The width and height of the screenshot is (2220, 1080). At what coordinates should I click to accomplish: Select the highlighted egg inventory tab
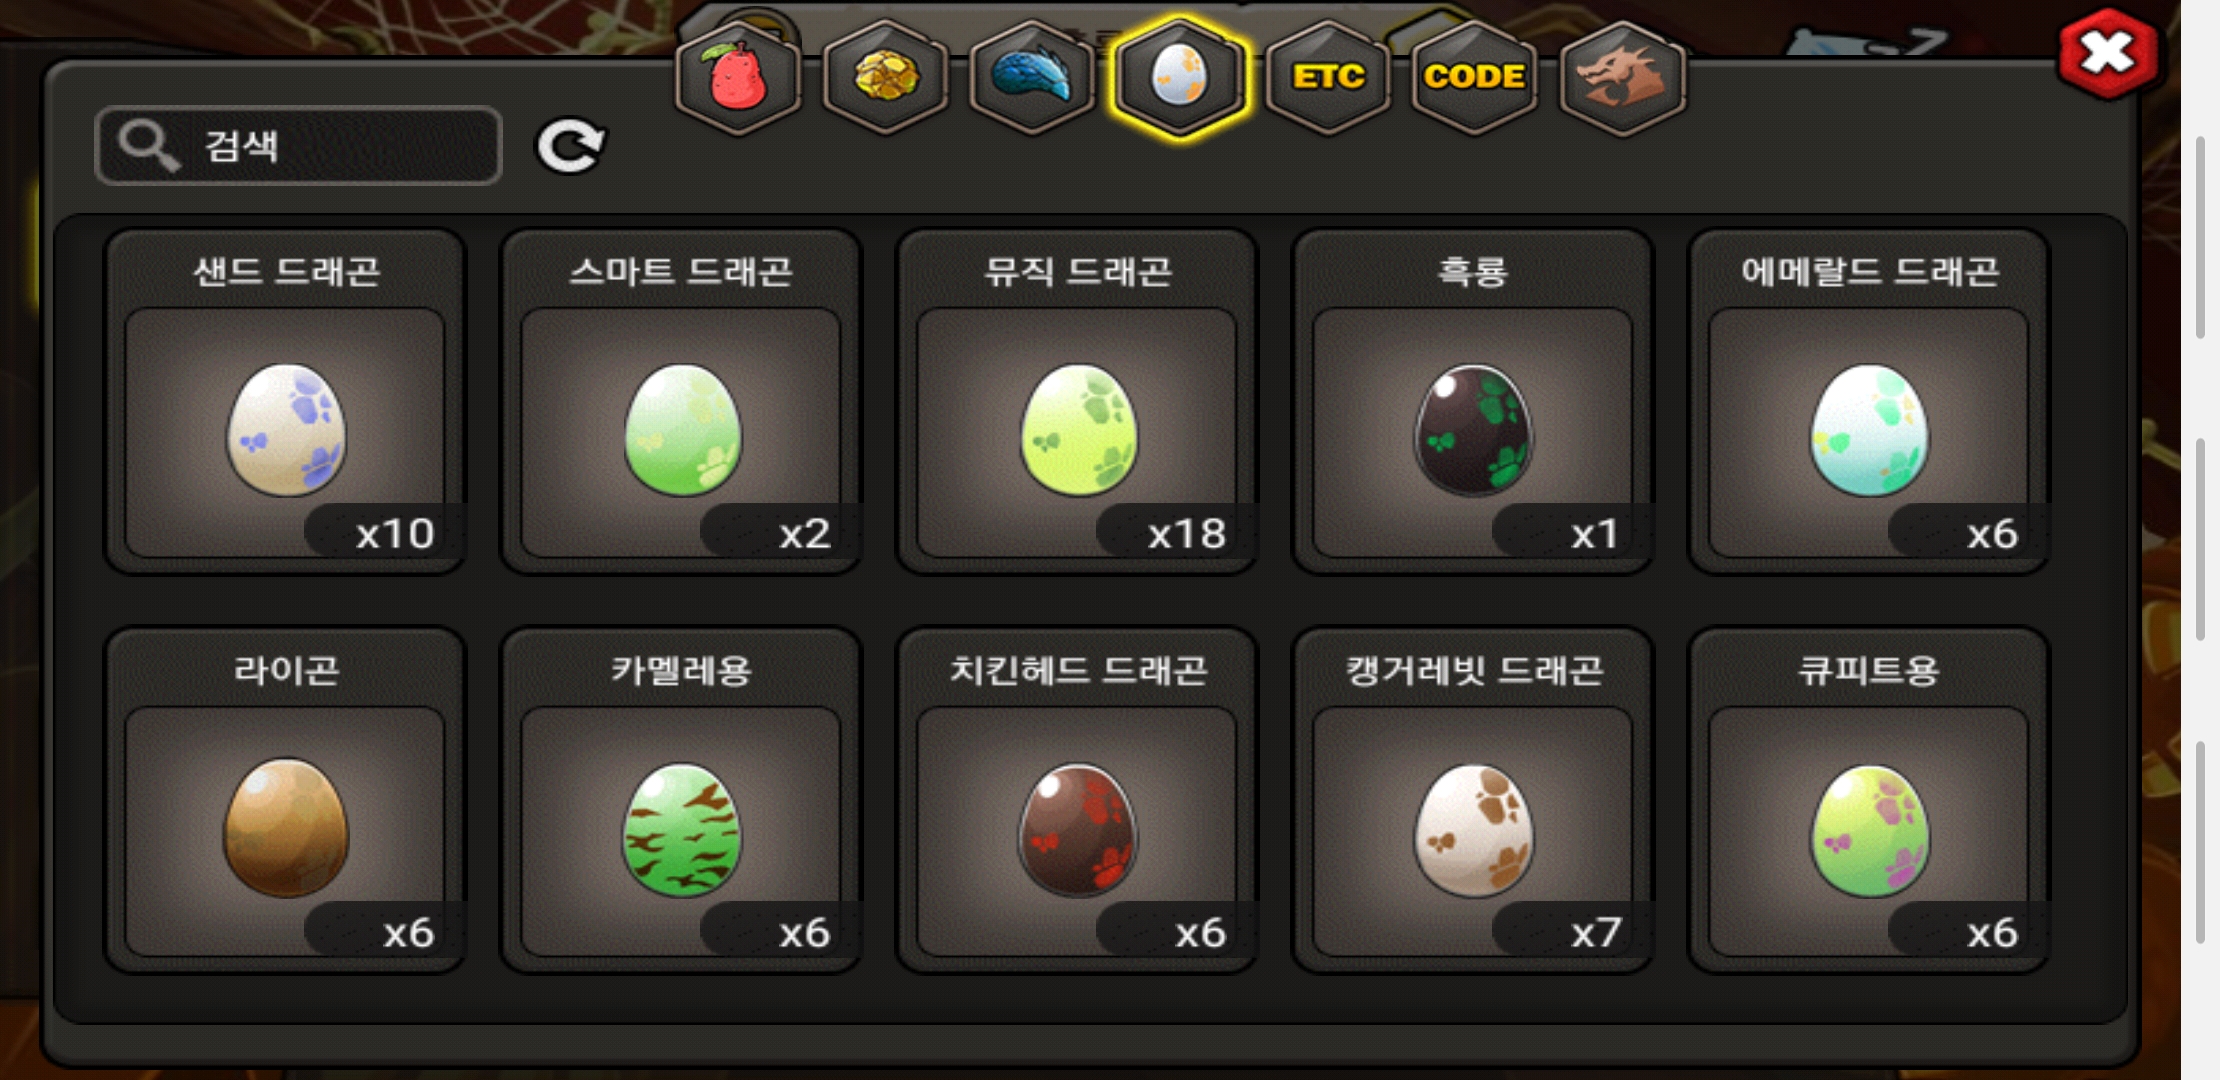(x=1180, y=78)
